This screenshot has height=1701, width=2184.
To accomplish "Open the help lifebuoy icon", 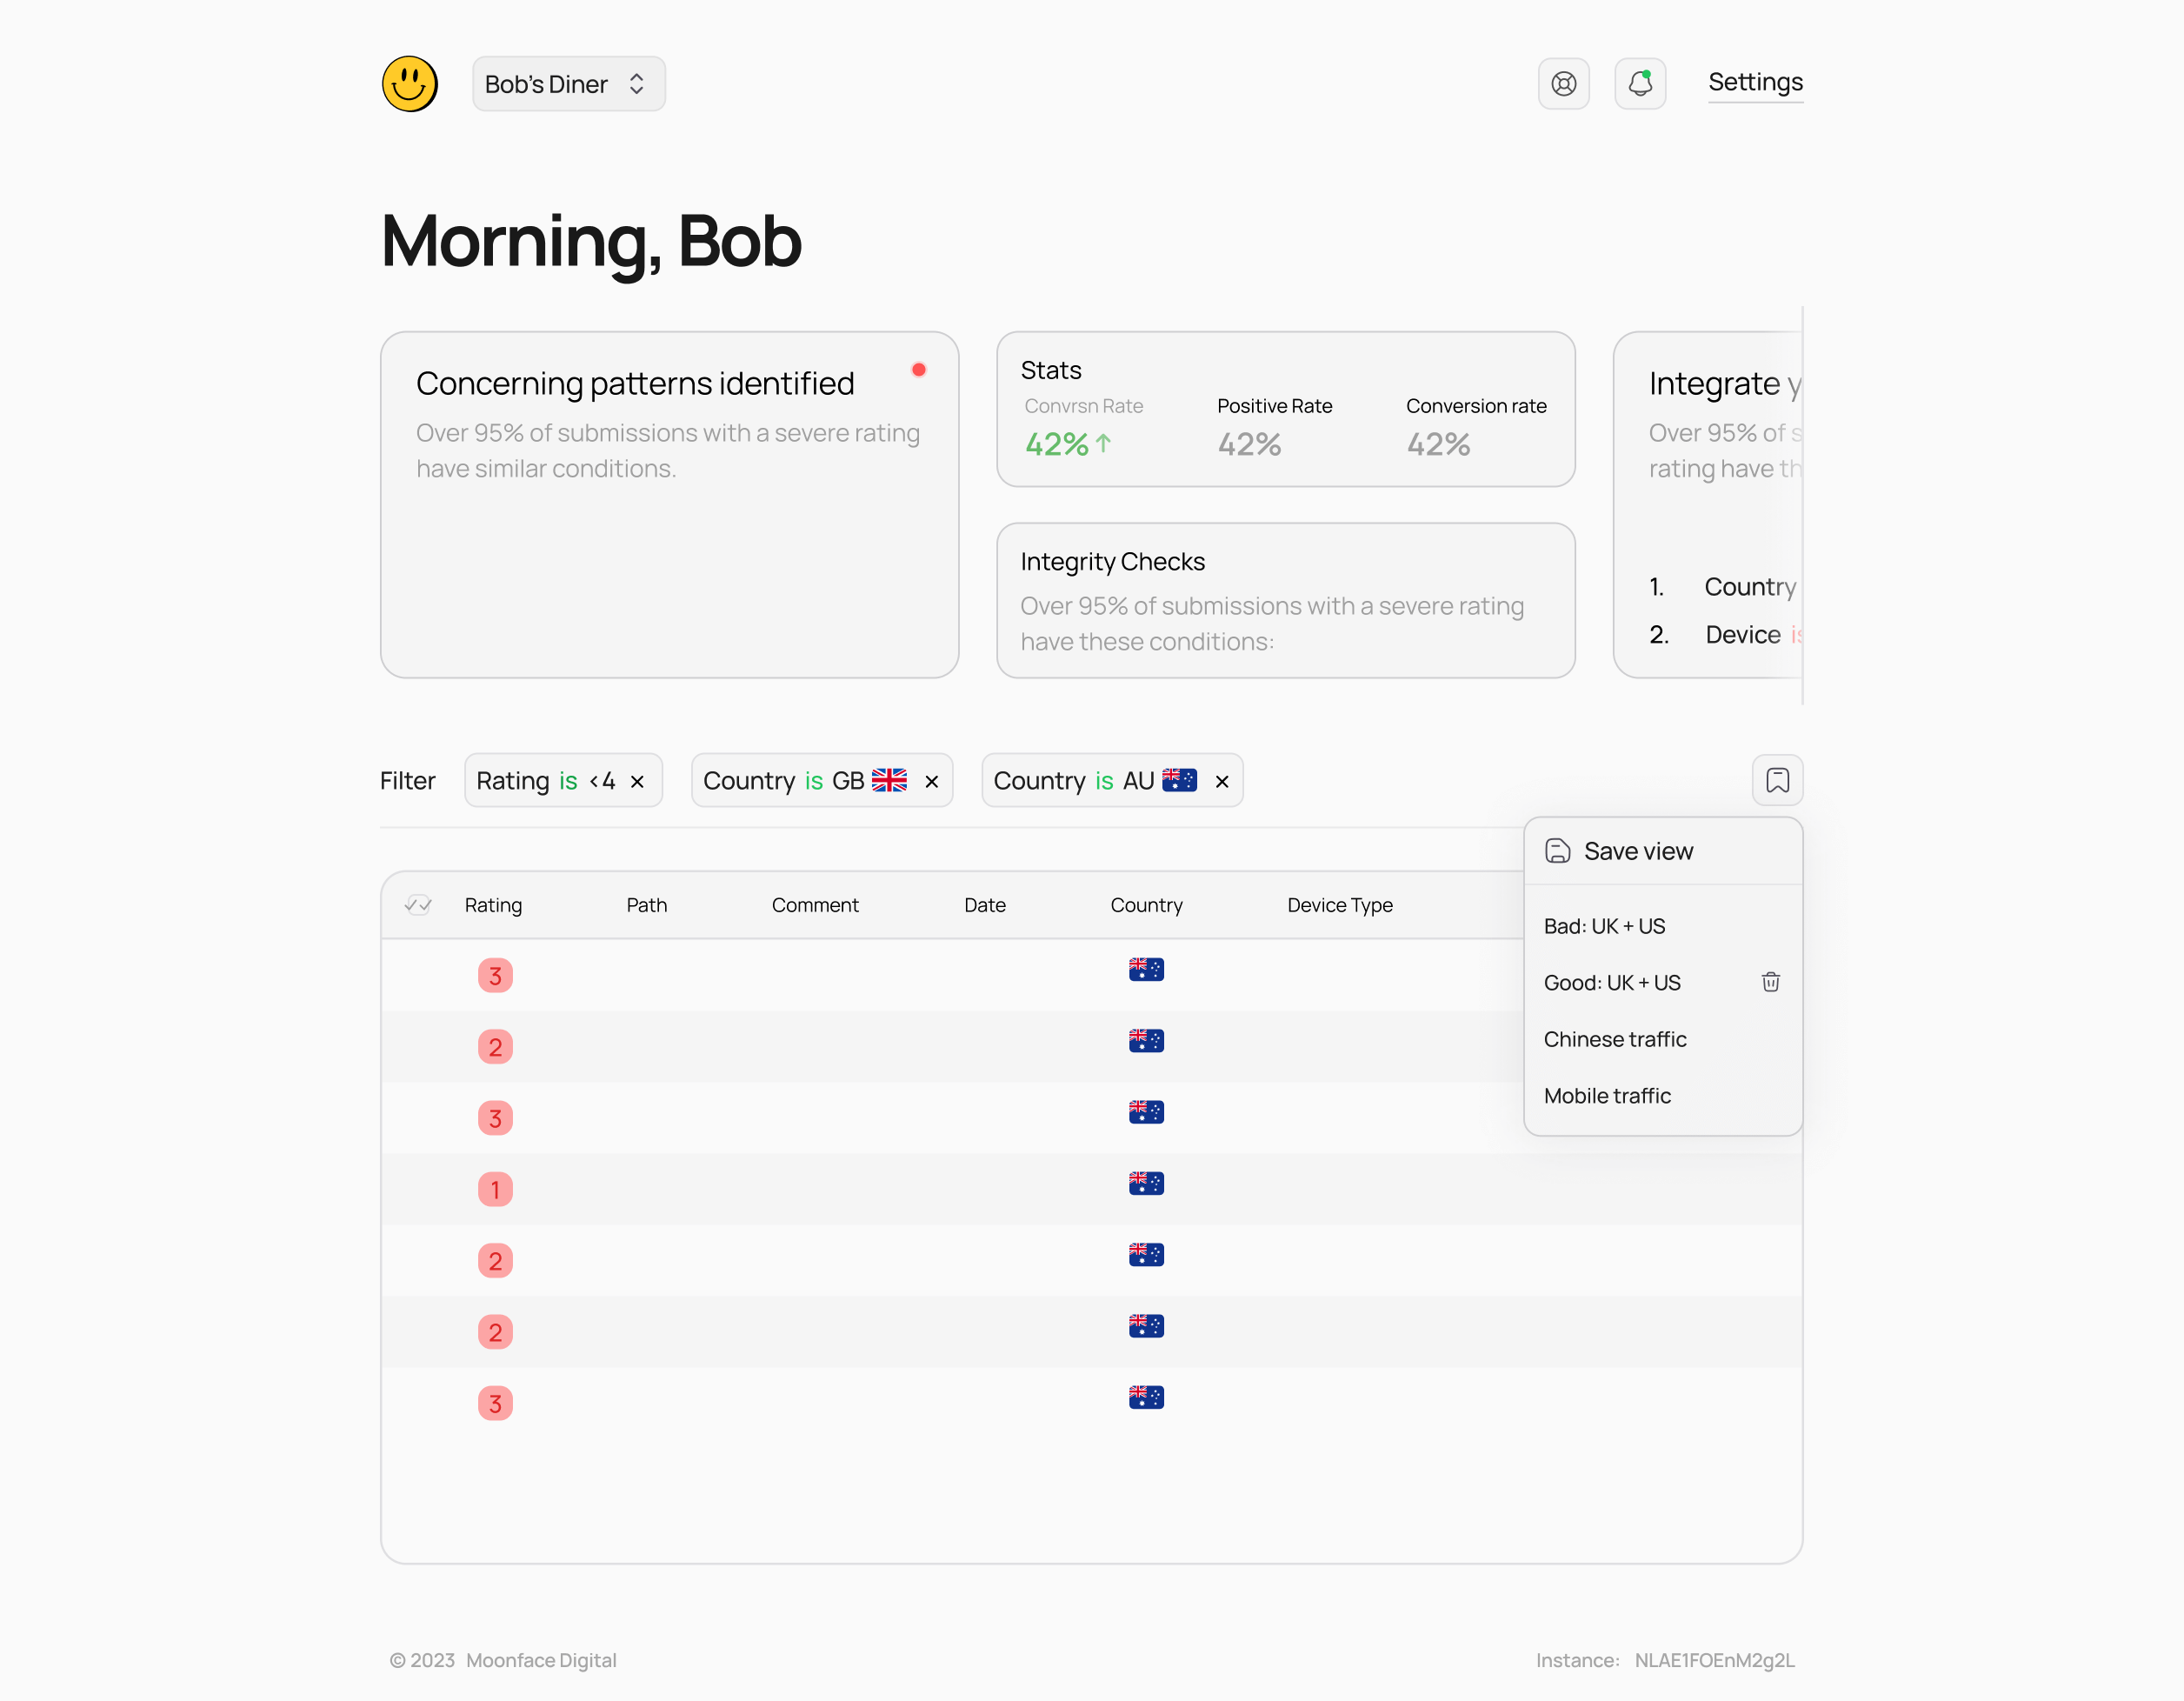I will click(x=1563, y=84).
